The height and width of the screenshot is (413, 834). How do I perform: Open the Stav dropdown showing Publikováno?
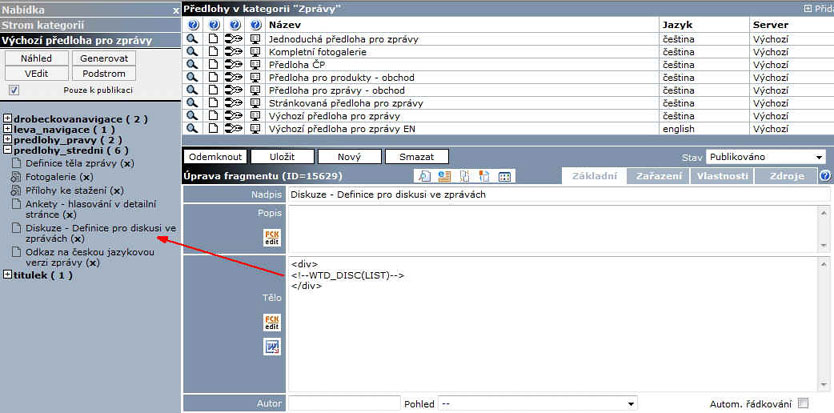click(766, 157)
